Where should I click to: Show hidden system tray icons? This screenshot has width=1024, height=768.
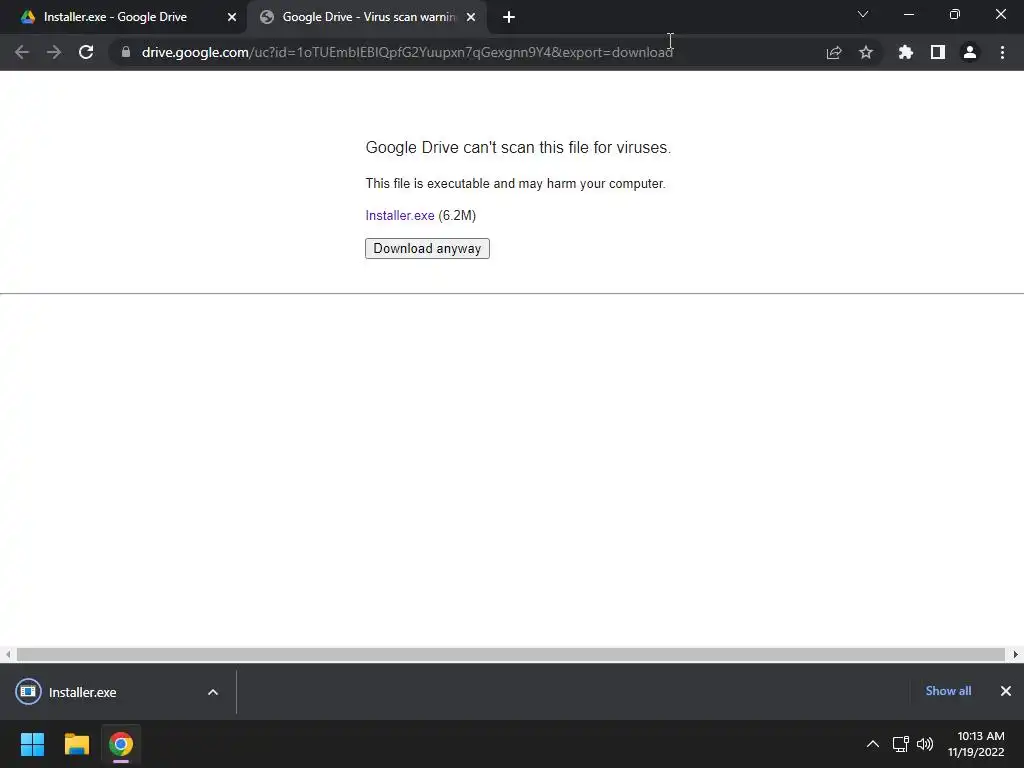(x=872, y=744)
